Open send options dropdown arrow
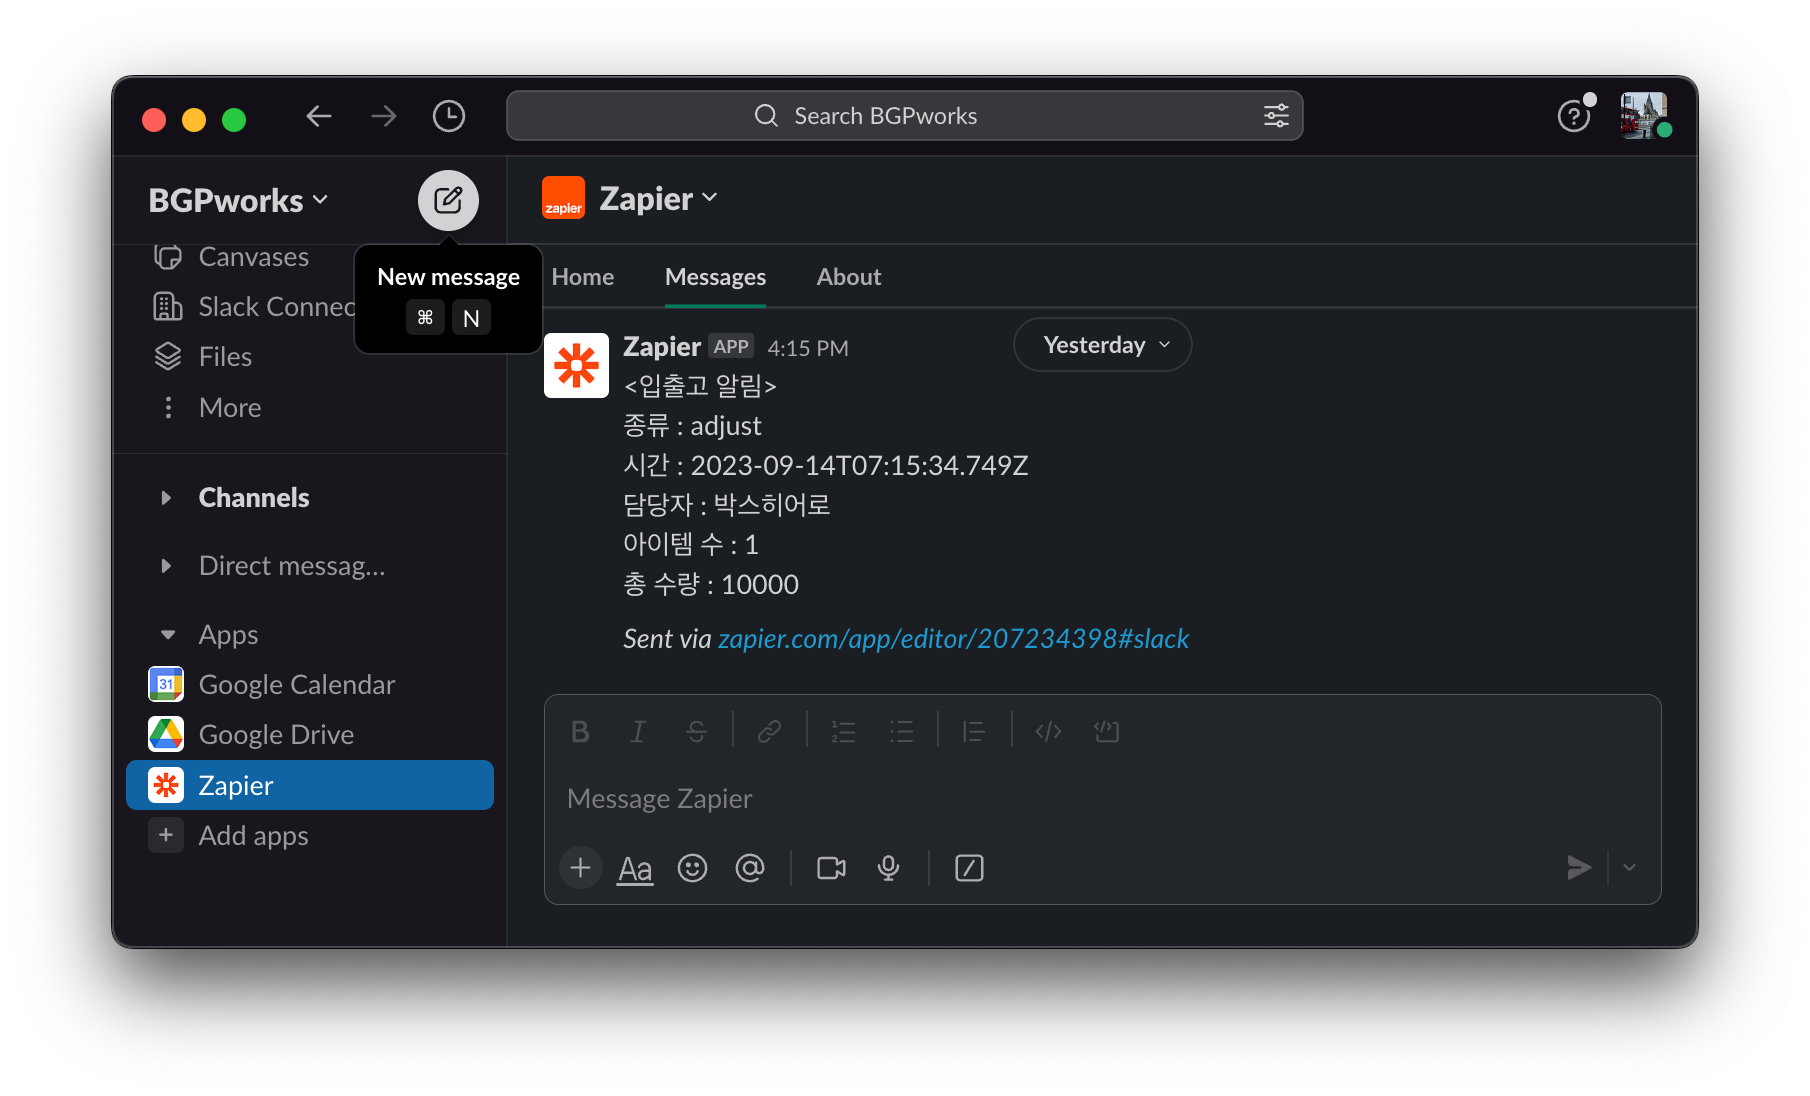This screenshot has height=1096, width=1810. click(x=1629, y=868)
